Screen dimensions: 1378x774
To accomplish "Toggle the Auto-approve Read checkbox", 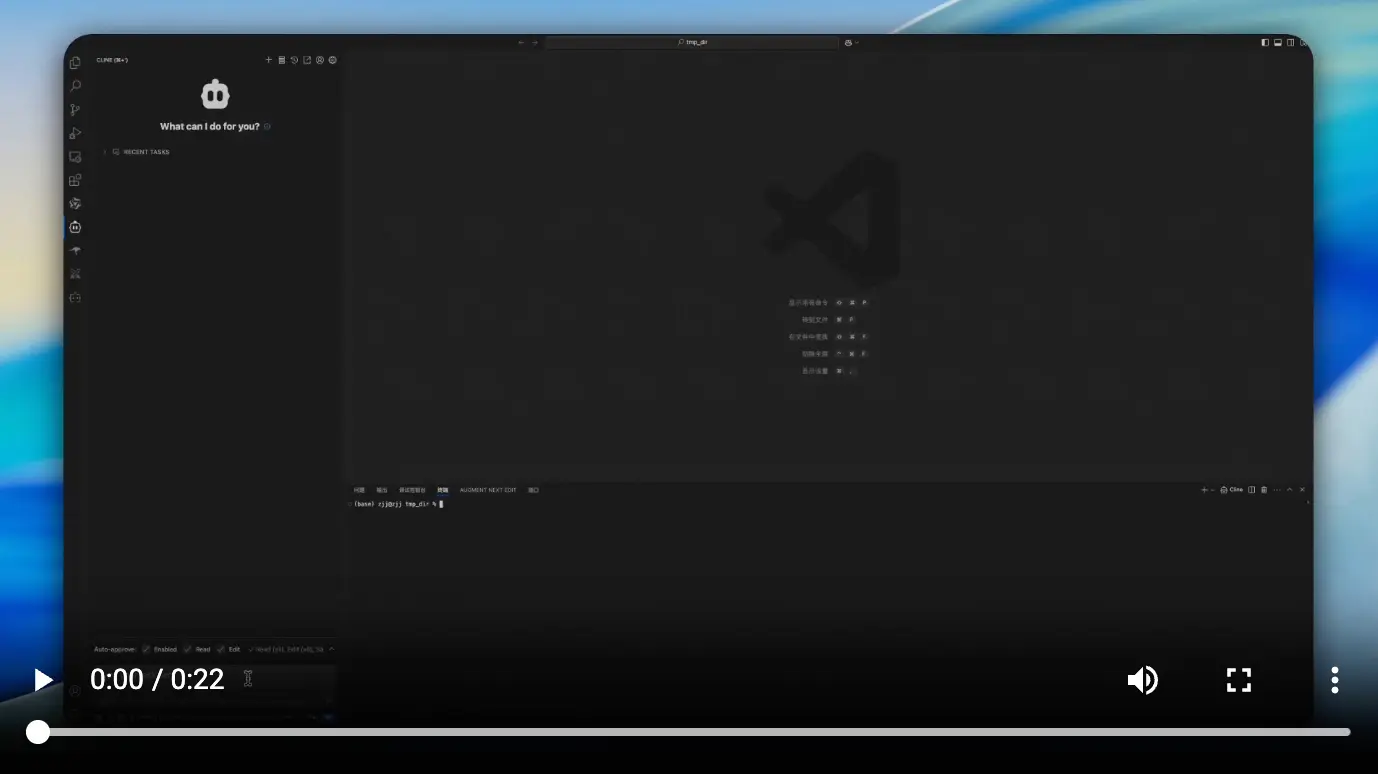I will [187, 649].
